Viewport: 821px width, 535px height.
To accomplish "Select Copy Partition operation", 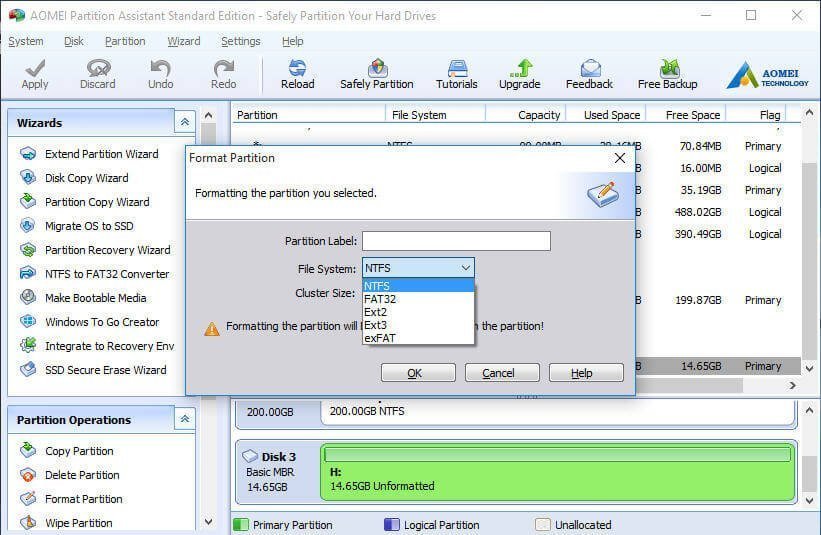I will [66, 451].
